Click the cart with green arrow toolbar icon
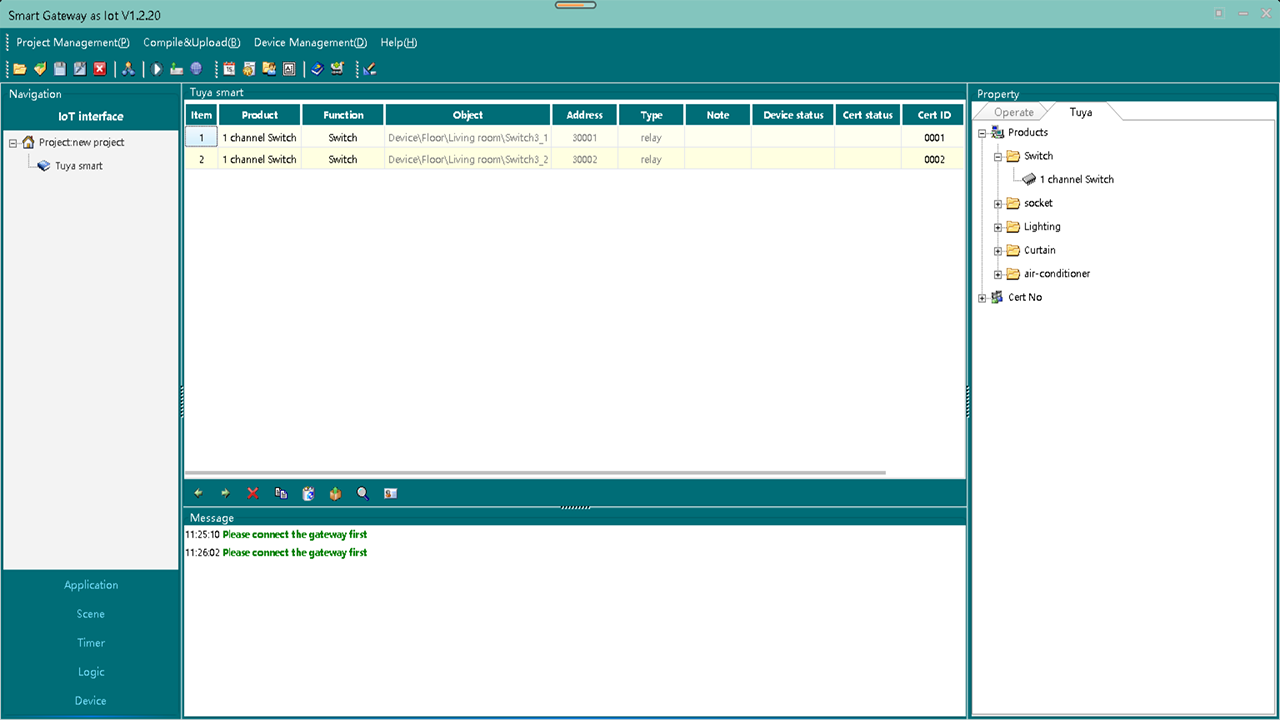 pyautogui.click(x=337, y=69)
